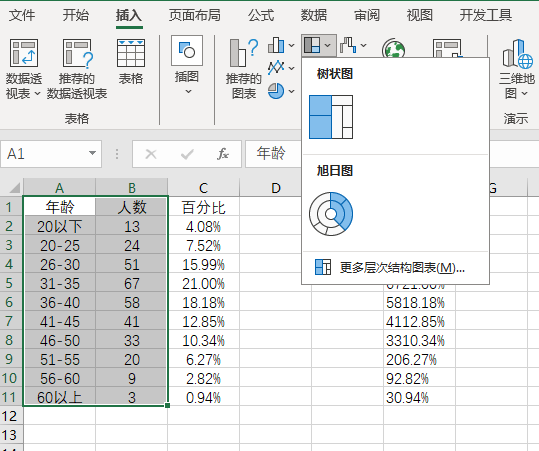
Task: Open the 开发工具 tab
Action: (x=486, y=15)
